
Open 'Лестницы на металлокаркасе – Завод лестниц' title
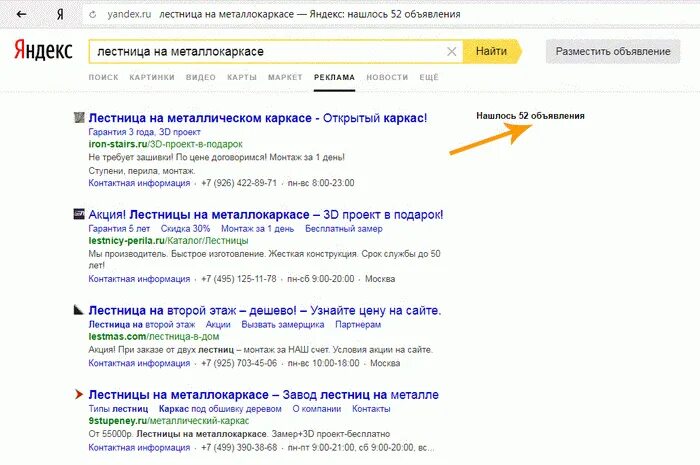coord(263,395)
